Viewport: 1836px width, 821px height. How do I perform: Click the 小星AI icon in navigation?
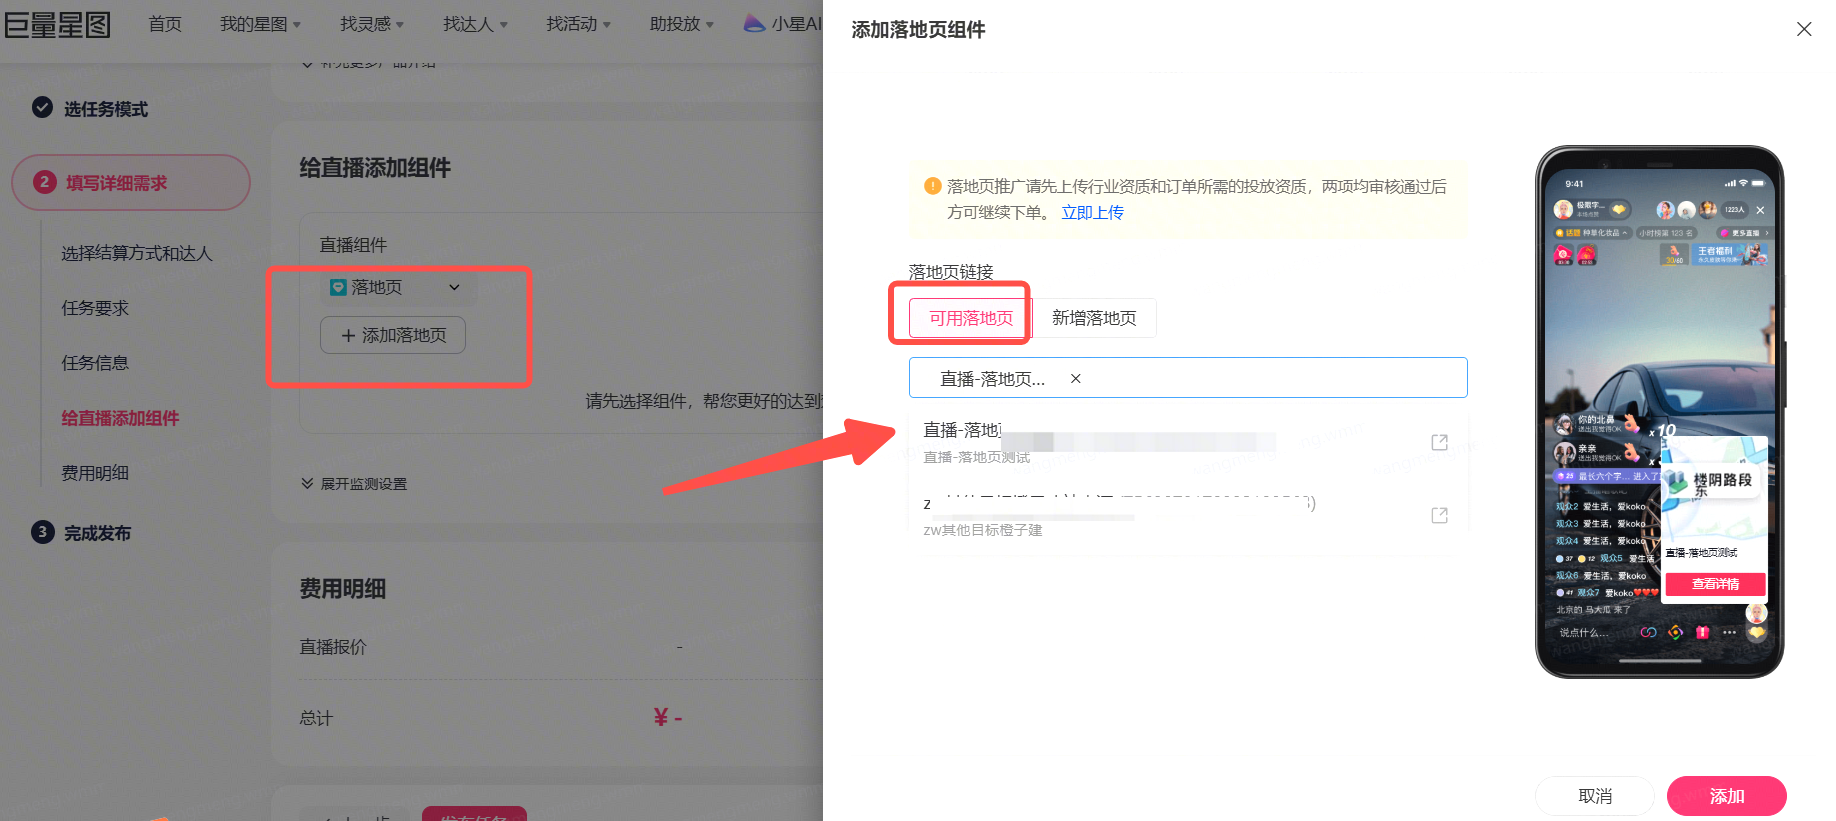click(x=755, y=23)
